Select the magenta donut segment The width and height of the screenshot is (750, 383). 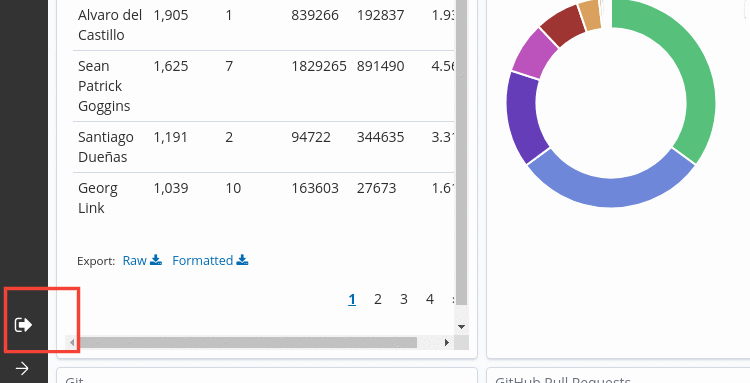point(533,55)
